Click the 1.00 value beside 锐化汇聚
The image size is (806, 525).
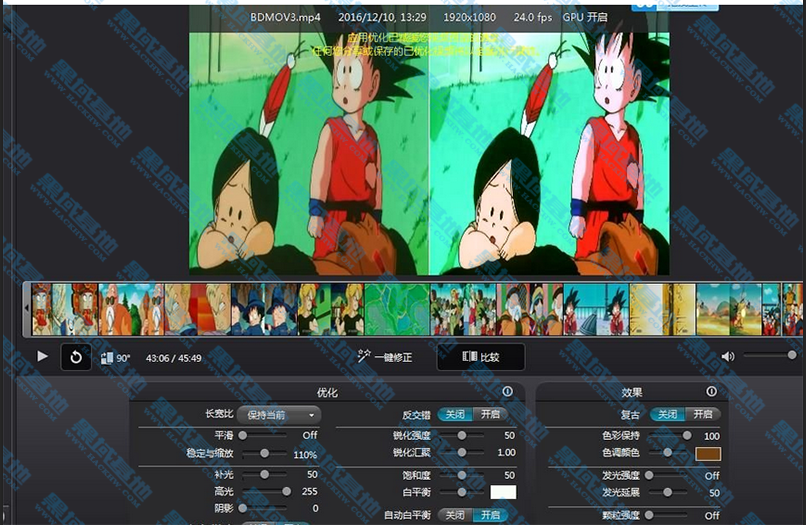(506, 452)
